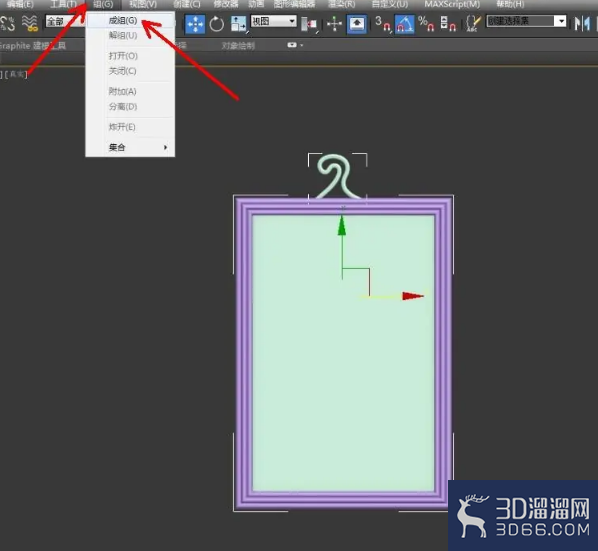Click the 全部 selection filter box
598x551 pixels.
point(64,21)
